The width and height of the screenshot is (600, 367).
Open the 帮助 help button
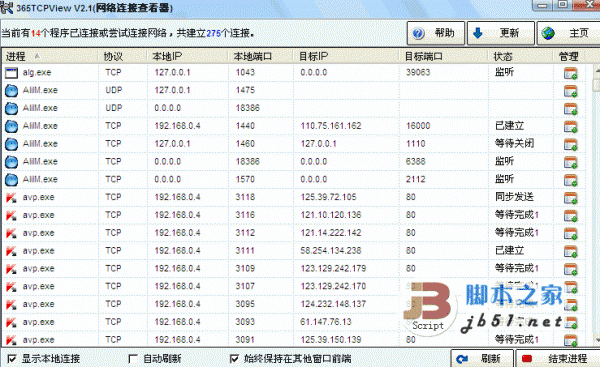tap(436, 33)
